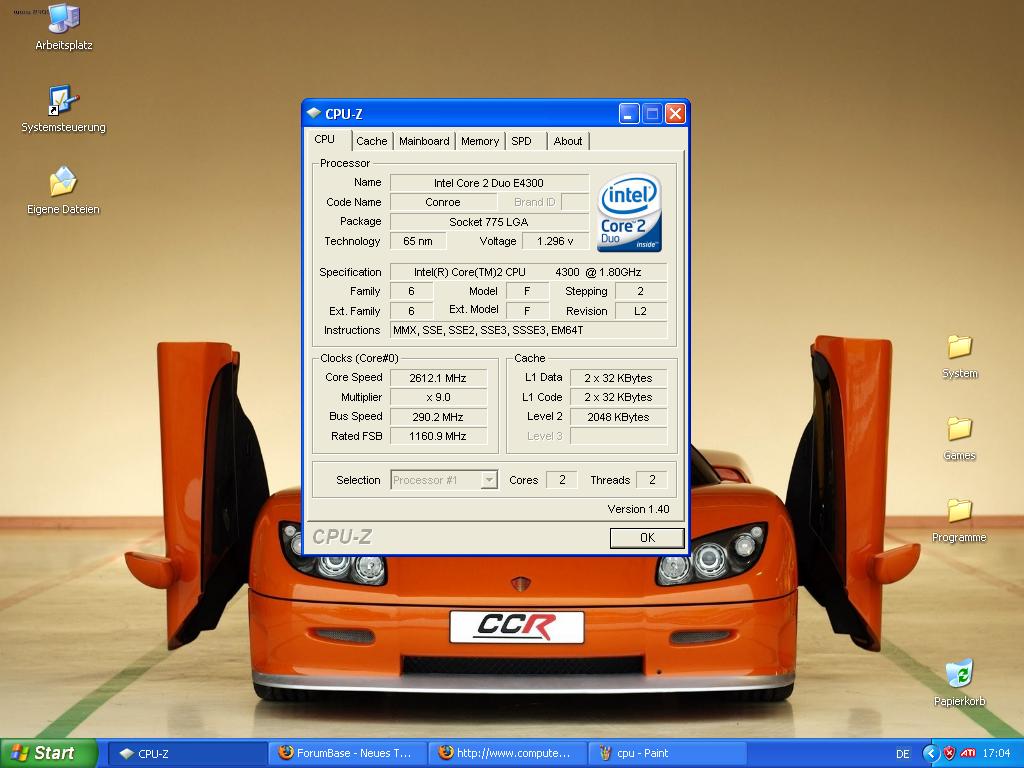This screenshot has width=1024, height=768.
Task: Click the red security shield tray icon
Action: [950, 753]
